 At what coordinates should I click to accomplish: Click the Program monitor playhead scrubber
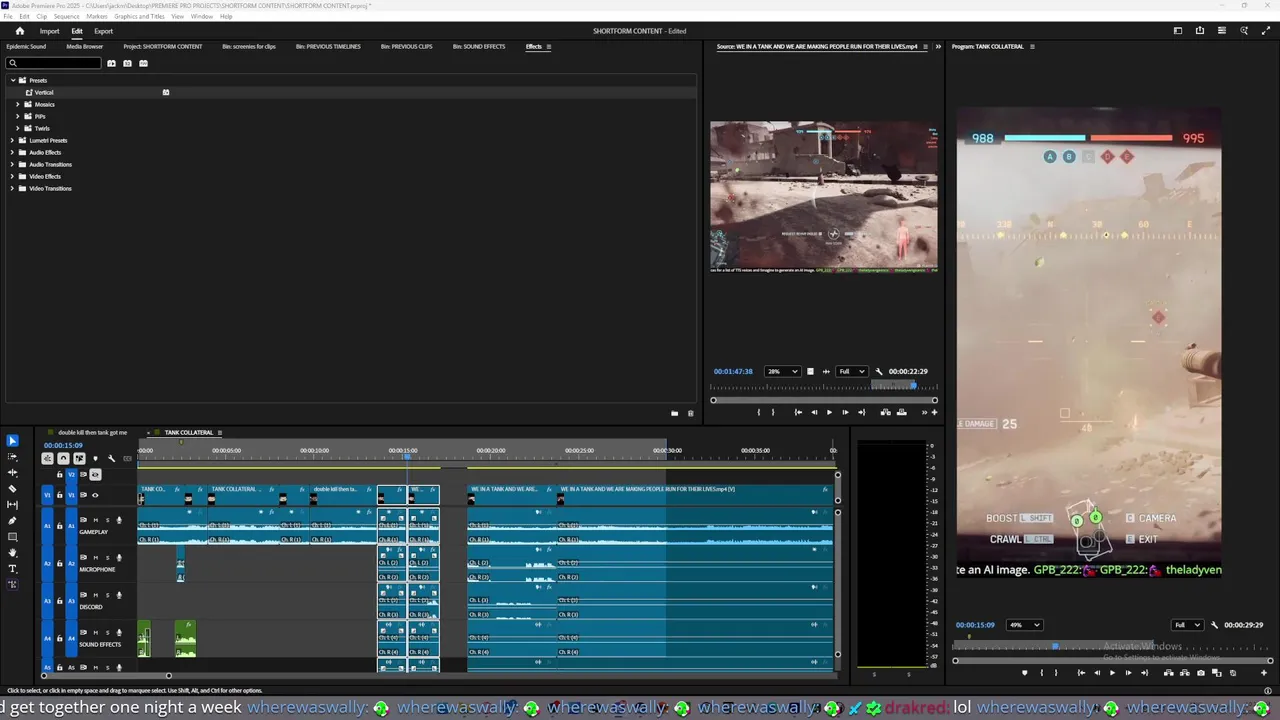[1055, 646]
